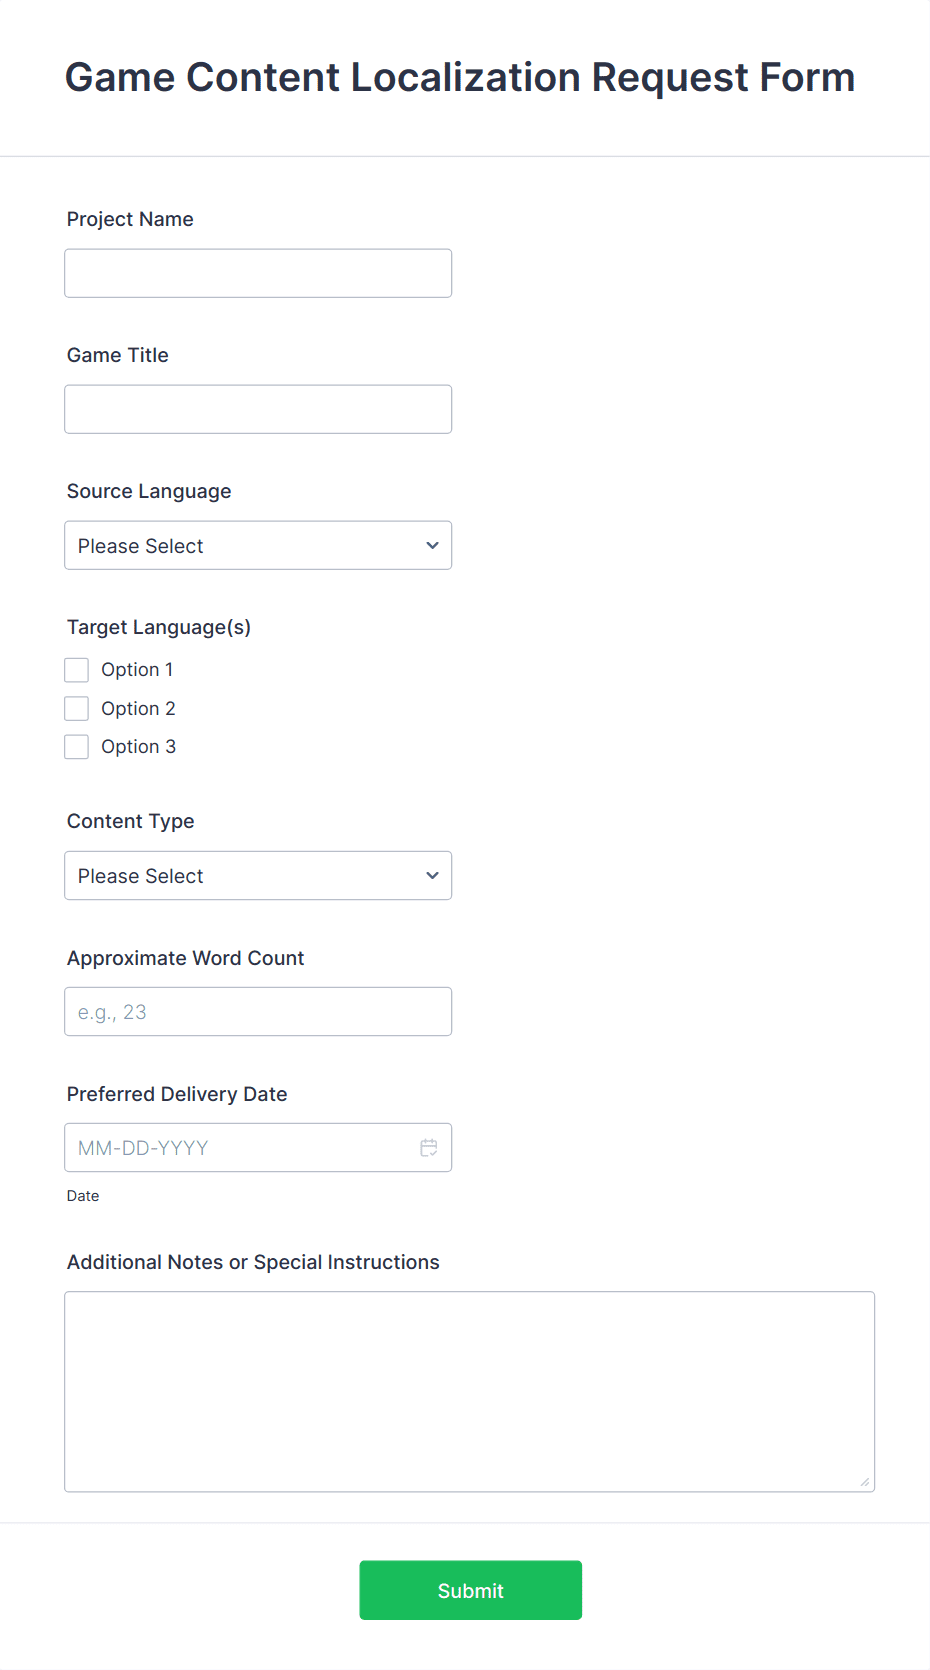Click the Preferred Delivery Date field

point(240,1148)
